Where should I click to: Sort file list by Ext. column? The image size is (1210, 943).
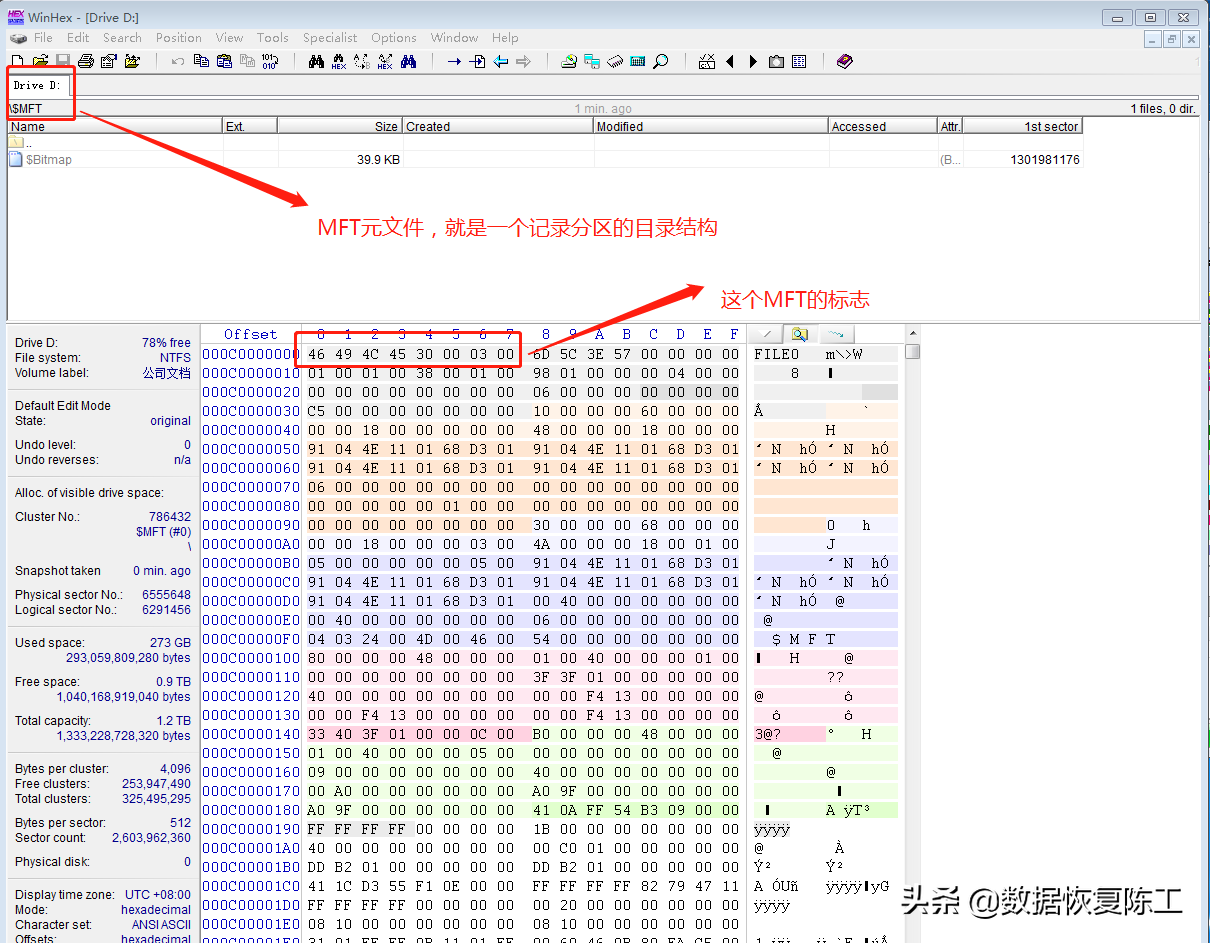(x=250, y=126)
